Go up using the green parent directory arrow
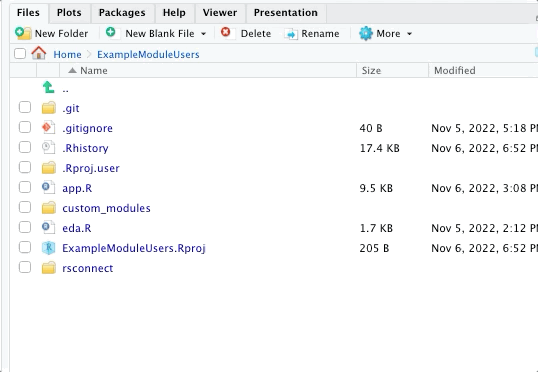Image resolution: width=538 pixels, height=372 pixels. click(x=48, y=87)
